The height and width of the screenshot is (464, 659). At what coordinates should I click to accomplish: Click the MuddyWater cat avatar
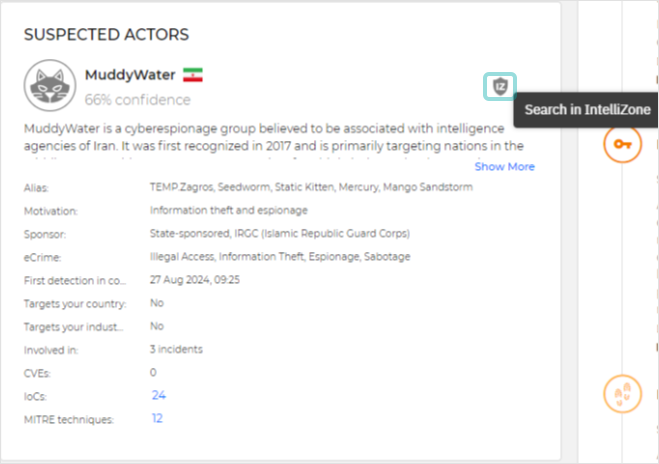tap(50, 86)
